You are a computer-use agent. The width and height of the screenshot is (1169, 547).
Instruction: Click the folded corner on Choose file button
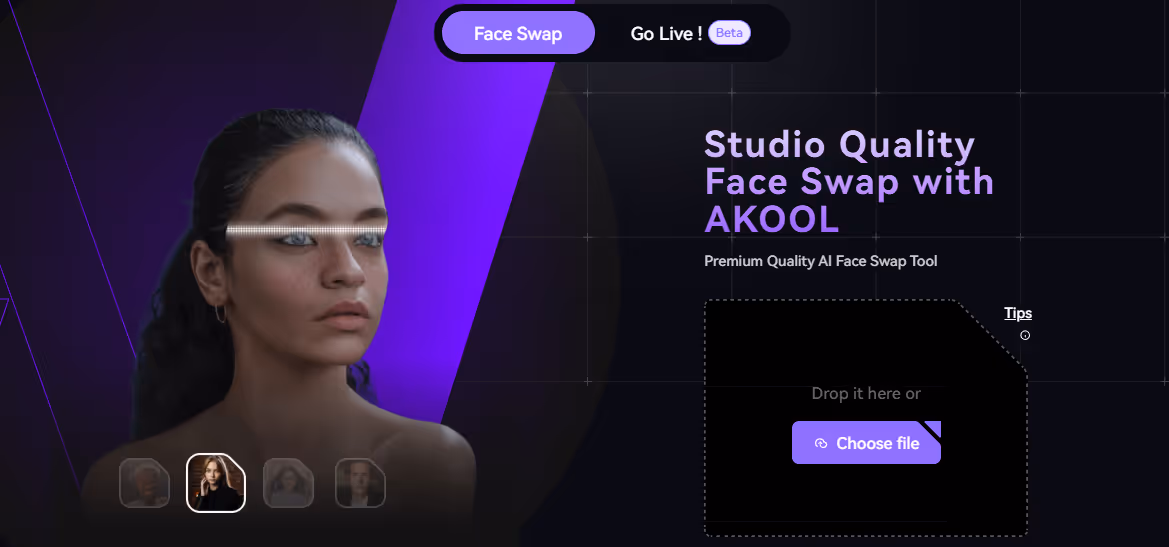point(933,429)
